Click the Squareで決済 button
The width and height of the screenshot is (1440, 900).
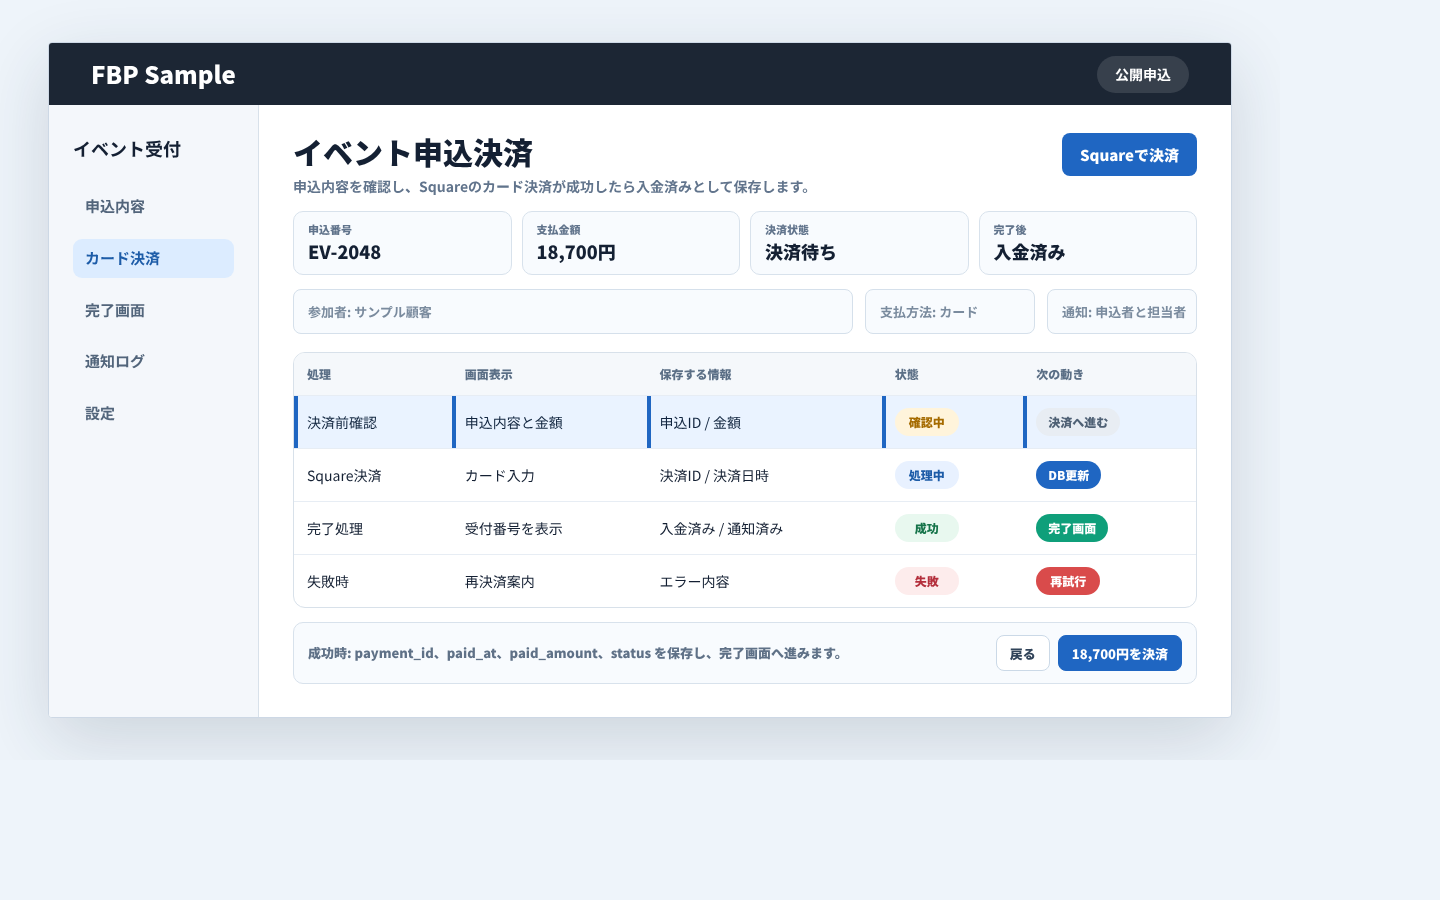[x=1129, y=155]
